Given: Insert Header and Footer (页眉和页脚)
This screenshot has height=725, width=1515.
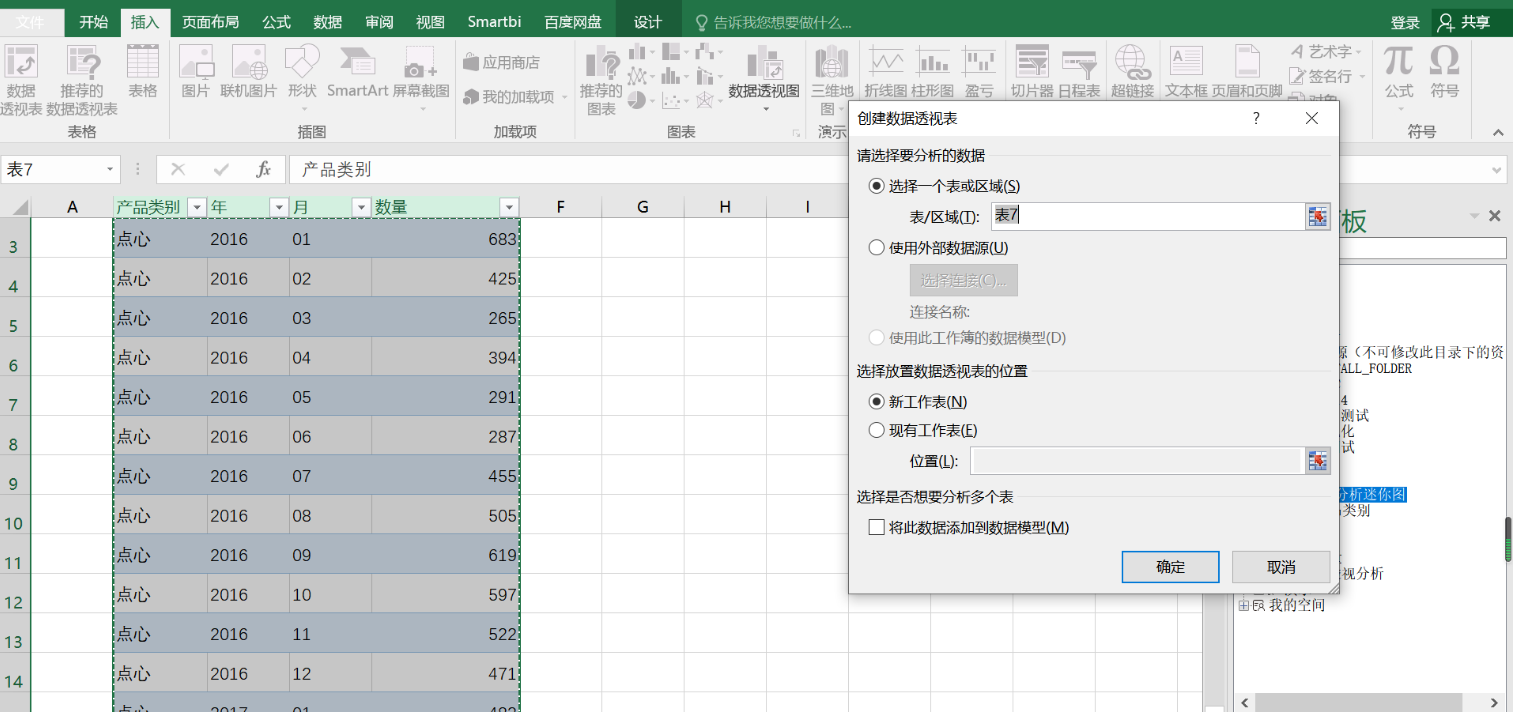Looking at the screenshot, I should (x=1247, y=72).
